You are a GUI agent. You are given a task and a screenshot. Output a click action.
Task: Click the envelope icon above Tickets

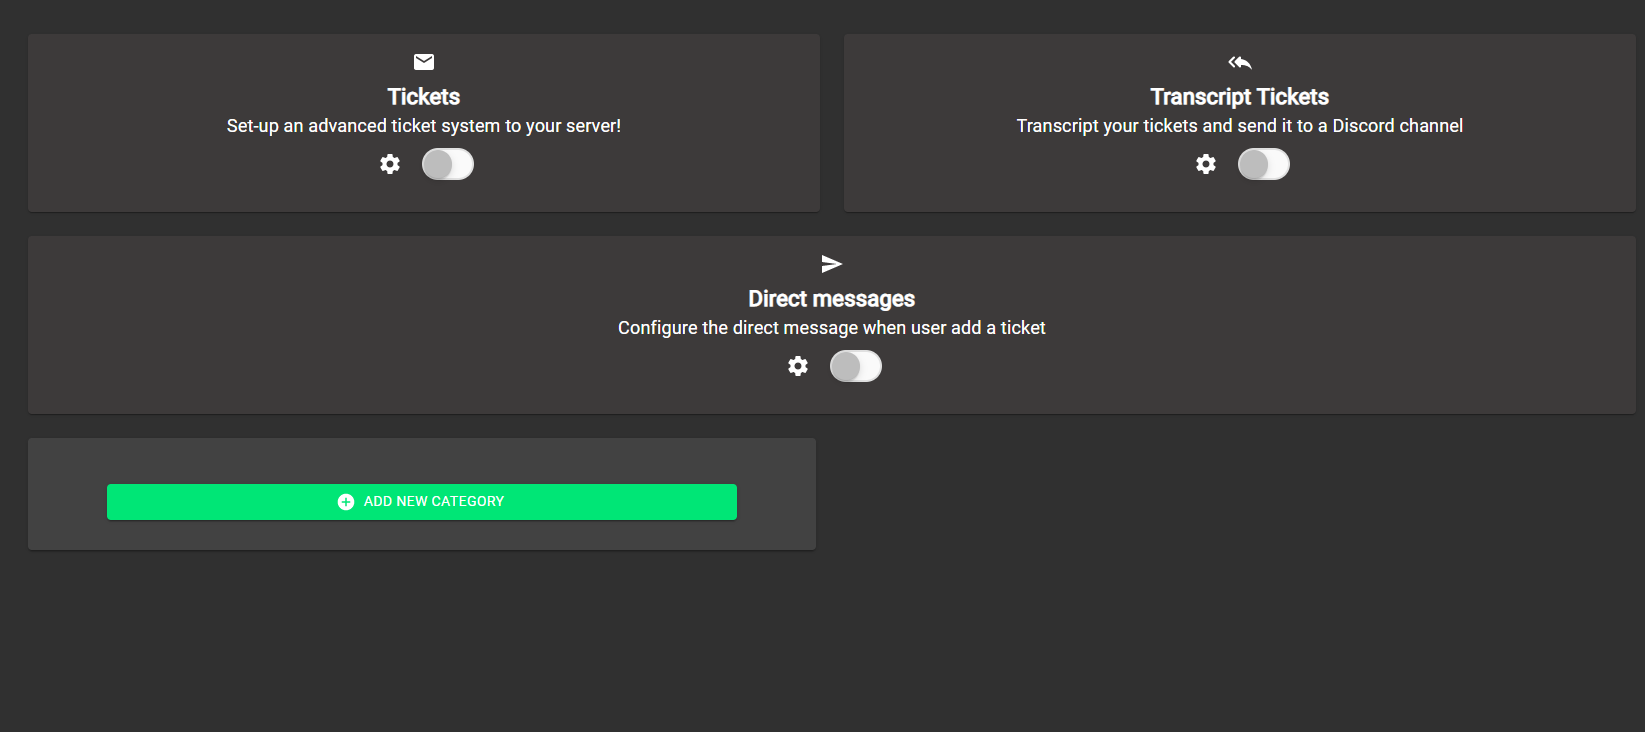[x=424, y=62]
